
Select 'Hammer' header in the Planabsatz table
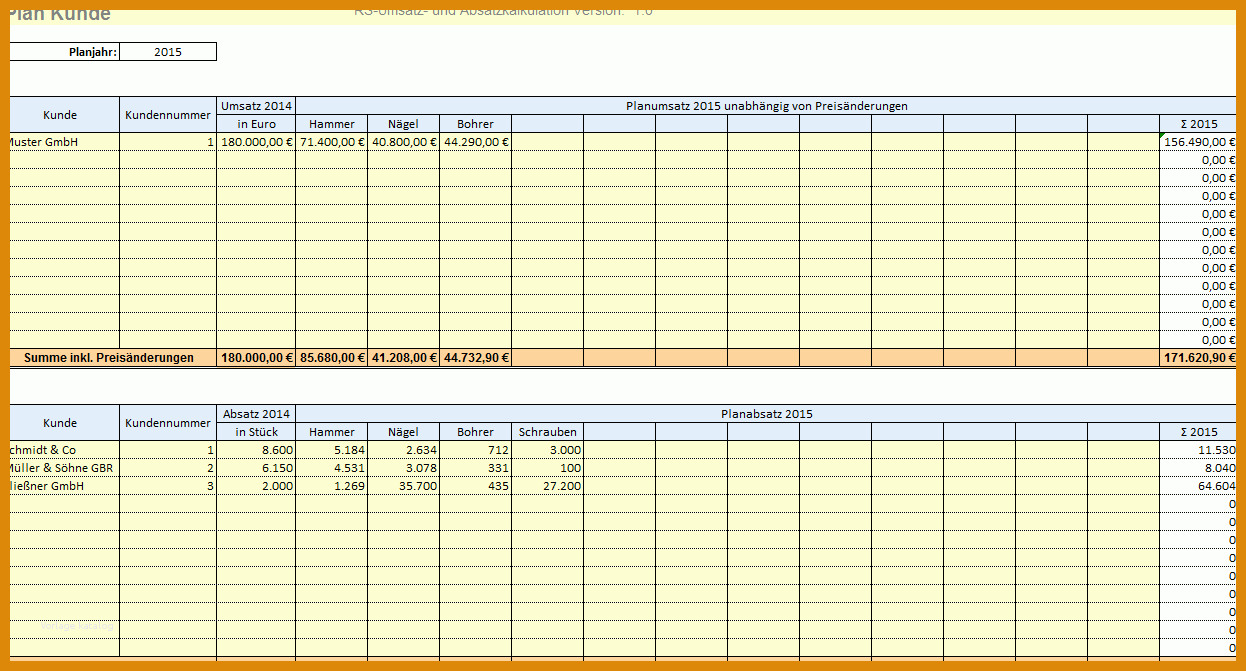pos(332,431)
